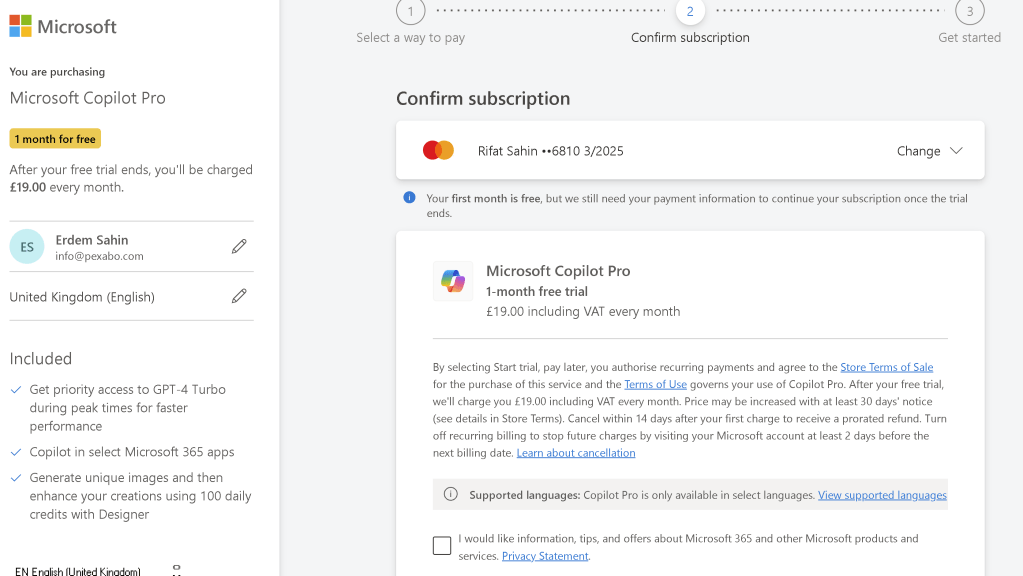Click the Rifat Sahin card ending 6810 text
The image size is (1023, 576).
click(551, 151)
